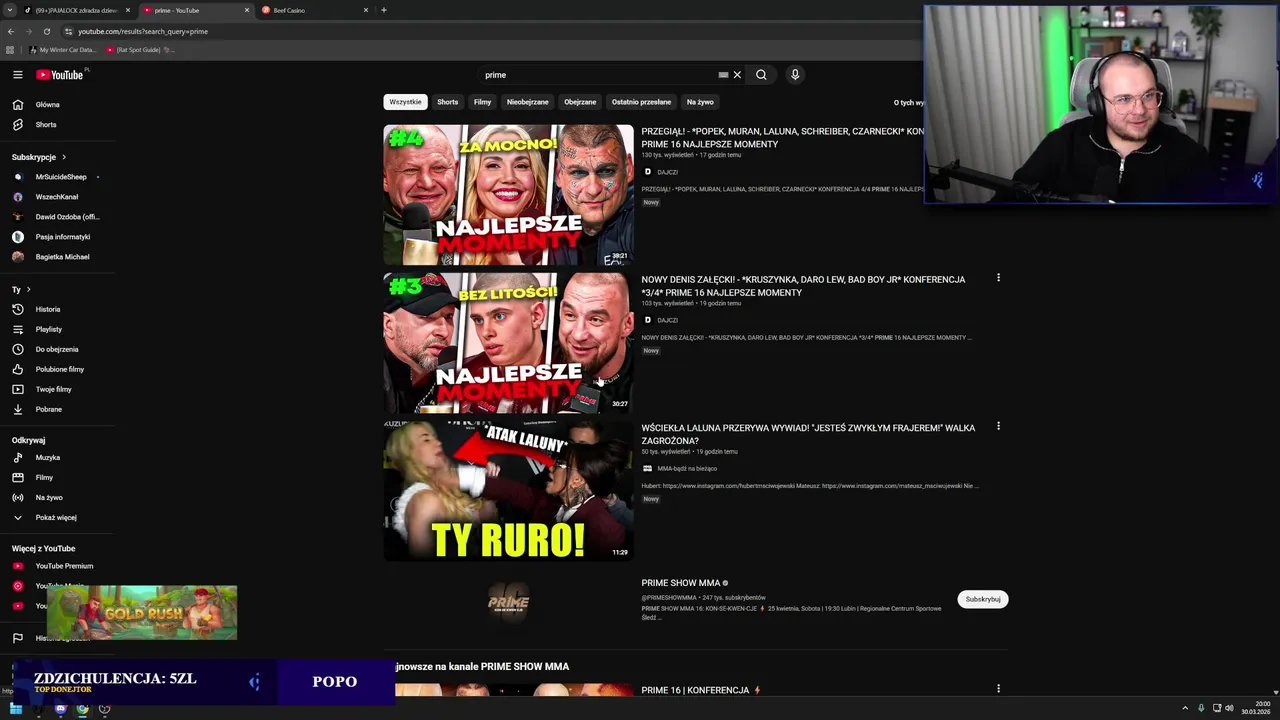This screenshot has width=1280, height=720.
Task: Expand the Subskrypcje section chevron
Action: pyautogui.click(x=64, y=157)
